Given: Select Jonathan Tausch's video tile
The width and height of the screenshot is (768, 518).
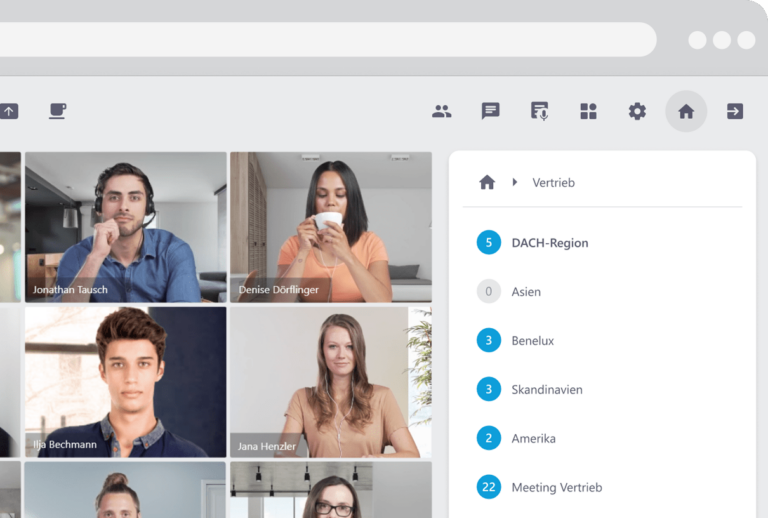Looking at the screenshot, I should [x=126, y=227].
